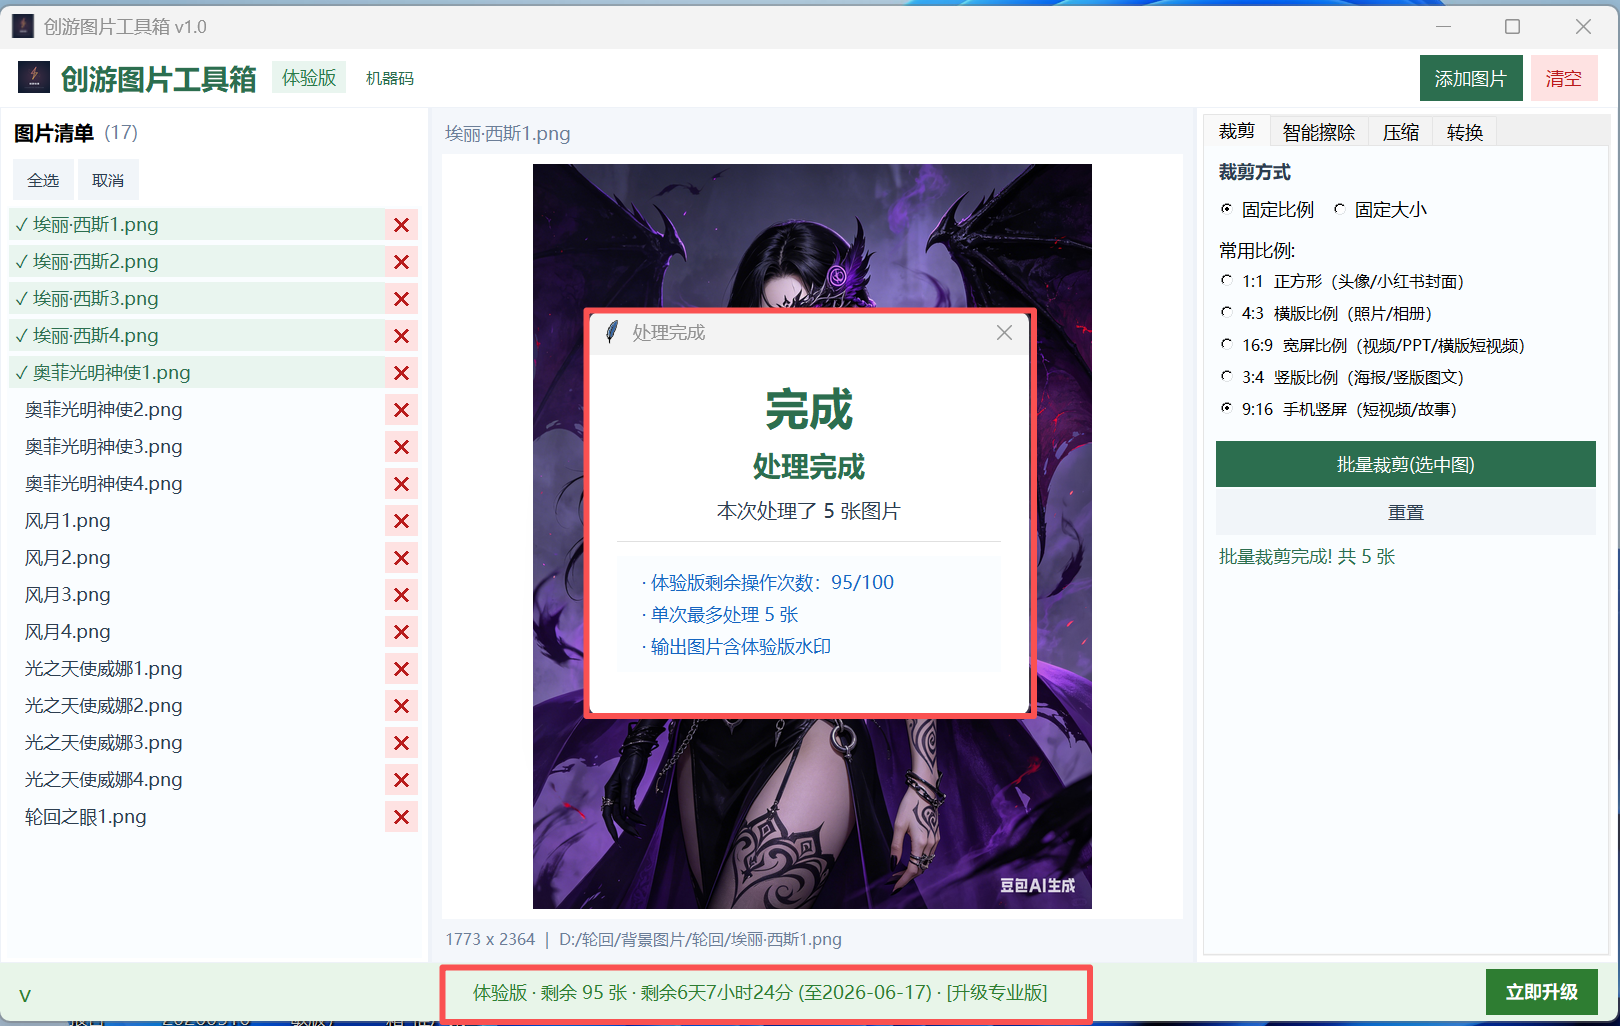Select 光之天使威娜1.png in list

(197, 669)
